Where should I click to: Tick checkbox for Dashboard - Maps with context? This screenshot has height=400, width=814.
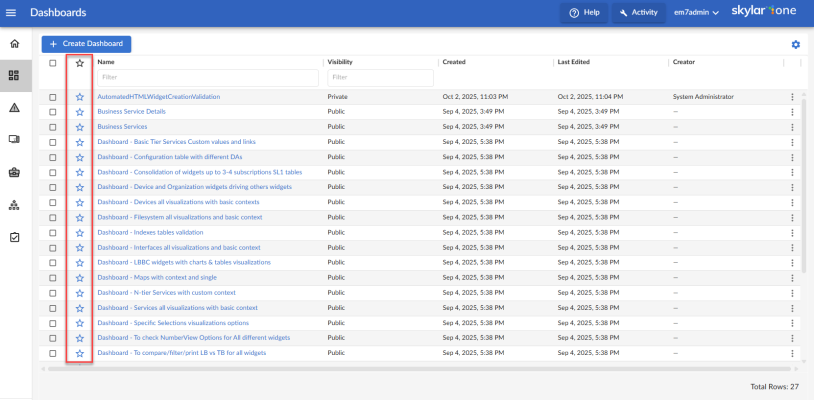point(53,277)
